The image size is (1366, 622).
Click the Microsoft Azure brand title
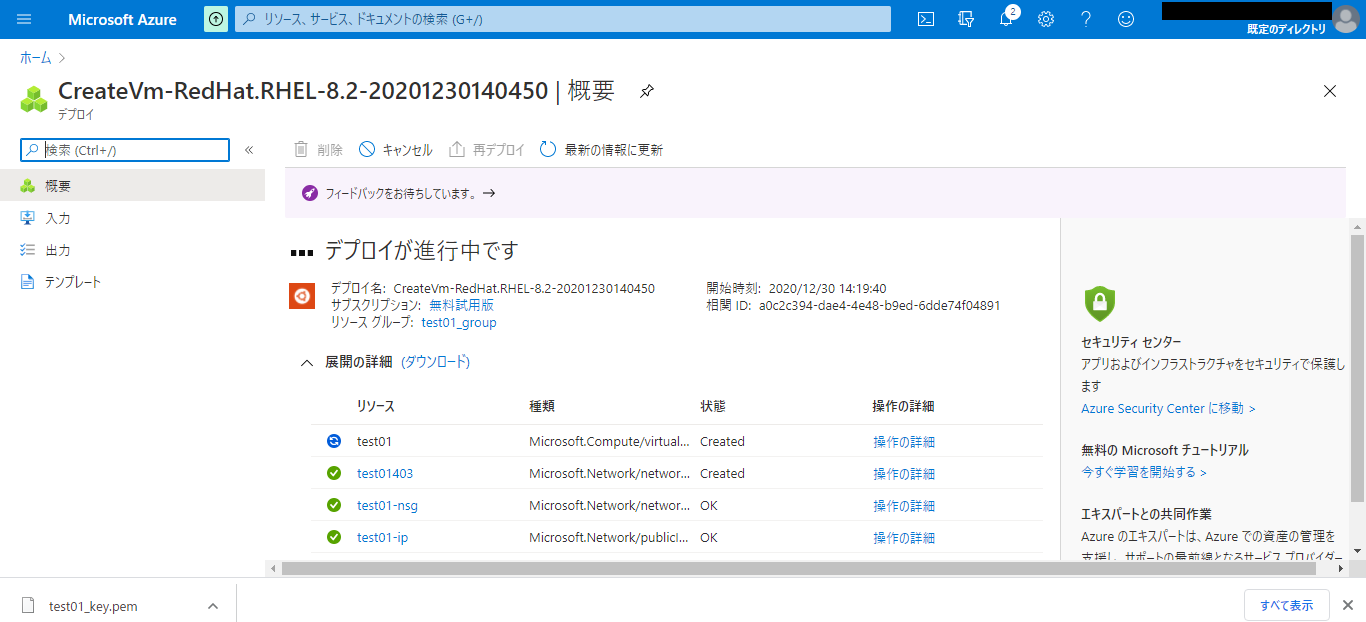click(x=122, y=19)
